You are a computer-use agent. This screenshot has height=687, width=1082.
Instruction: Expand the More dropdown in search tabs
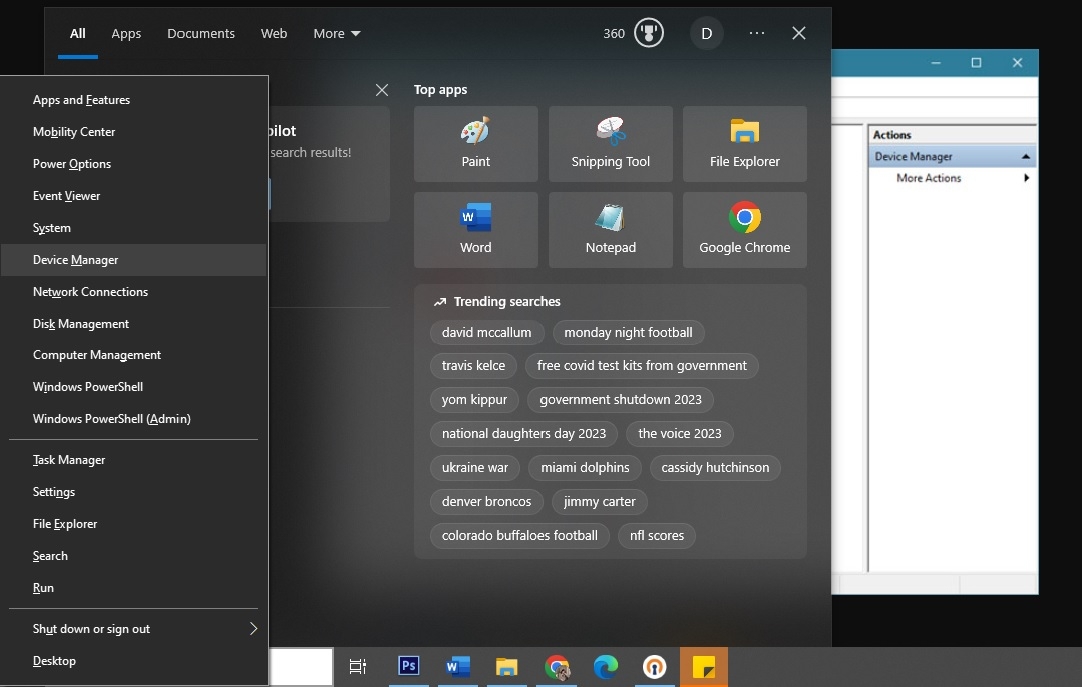coord(337,33)
